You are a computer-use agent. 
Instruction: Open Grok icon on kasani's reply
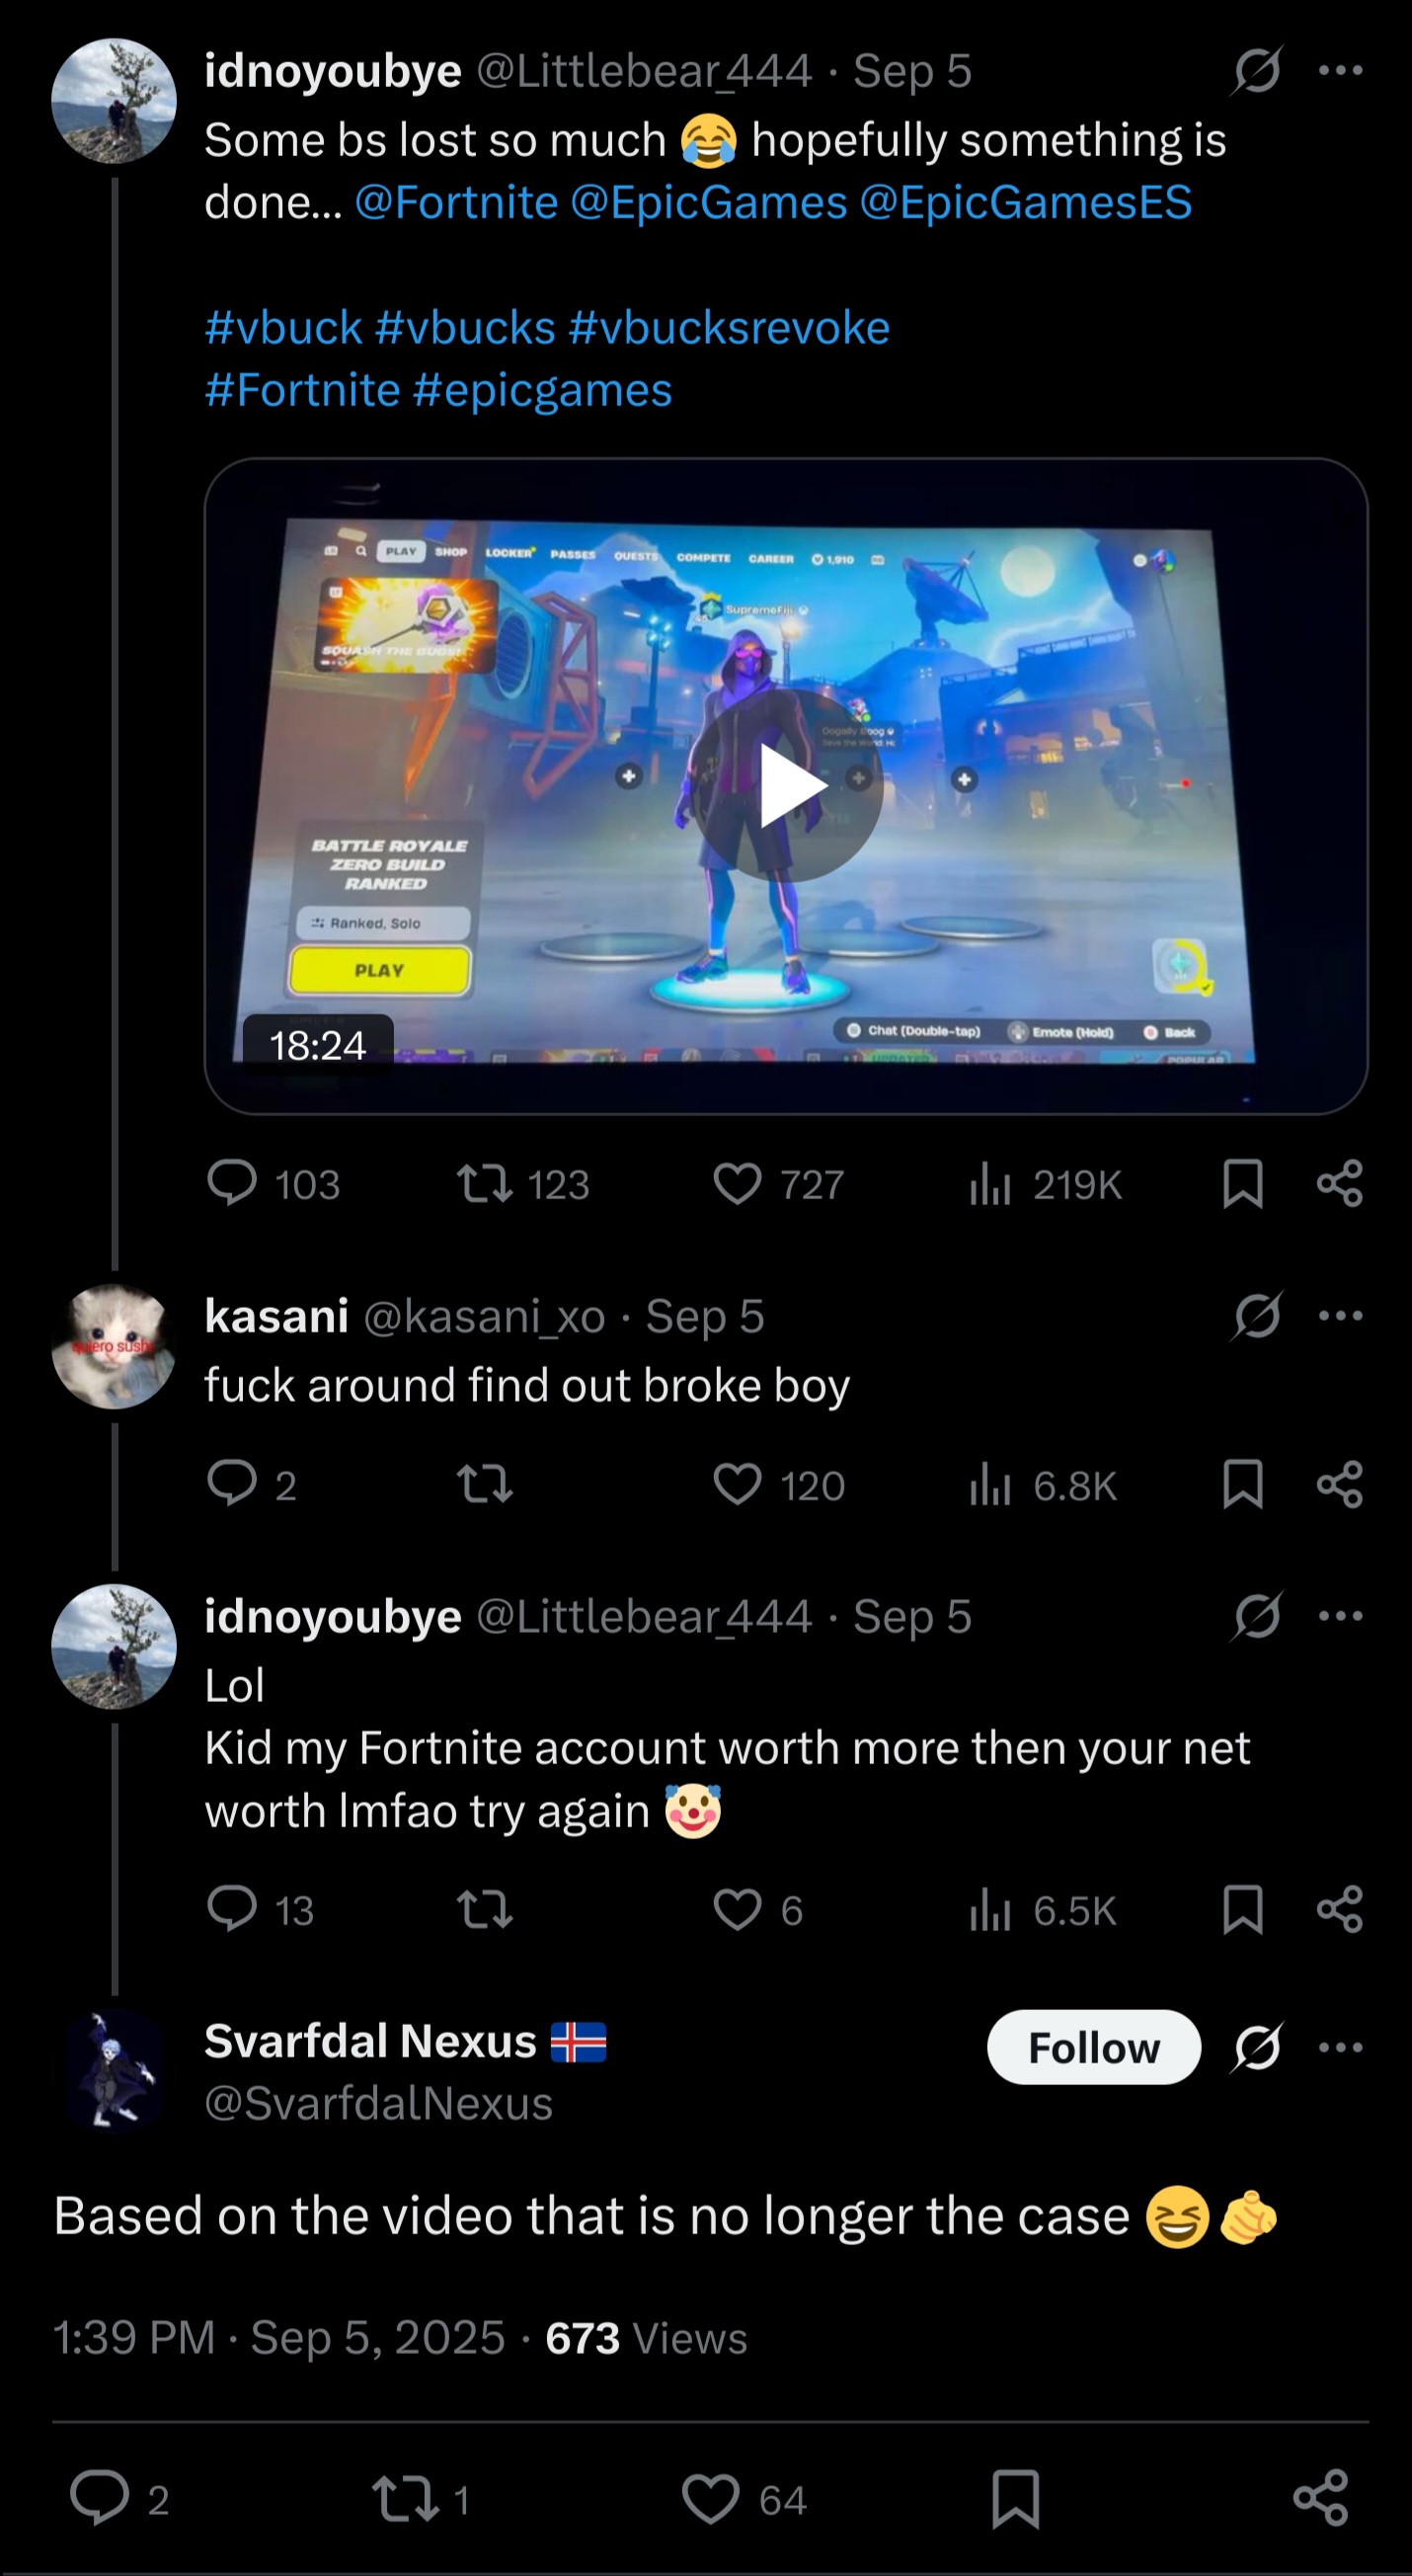click(x=1256, y=1315)
